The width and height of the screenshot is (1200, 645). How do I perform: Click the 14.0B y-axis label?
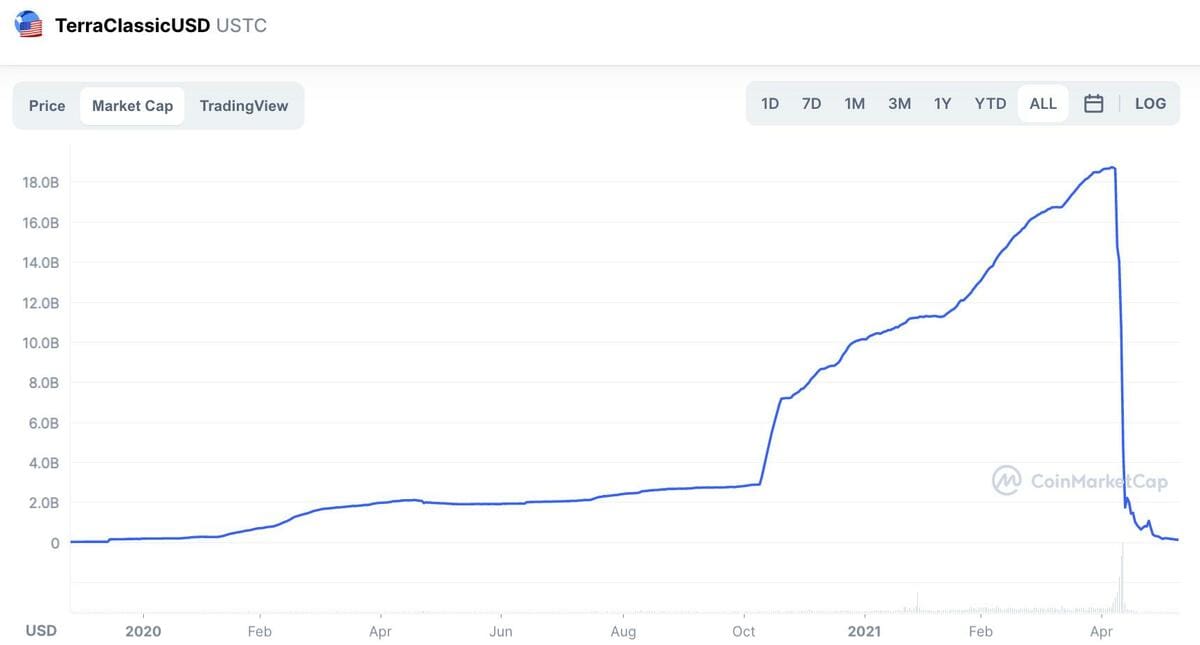click(40, 262)
